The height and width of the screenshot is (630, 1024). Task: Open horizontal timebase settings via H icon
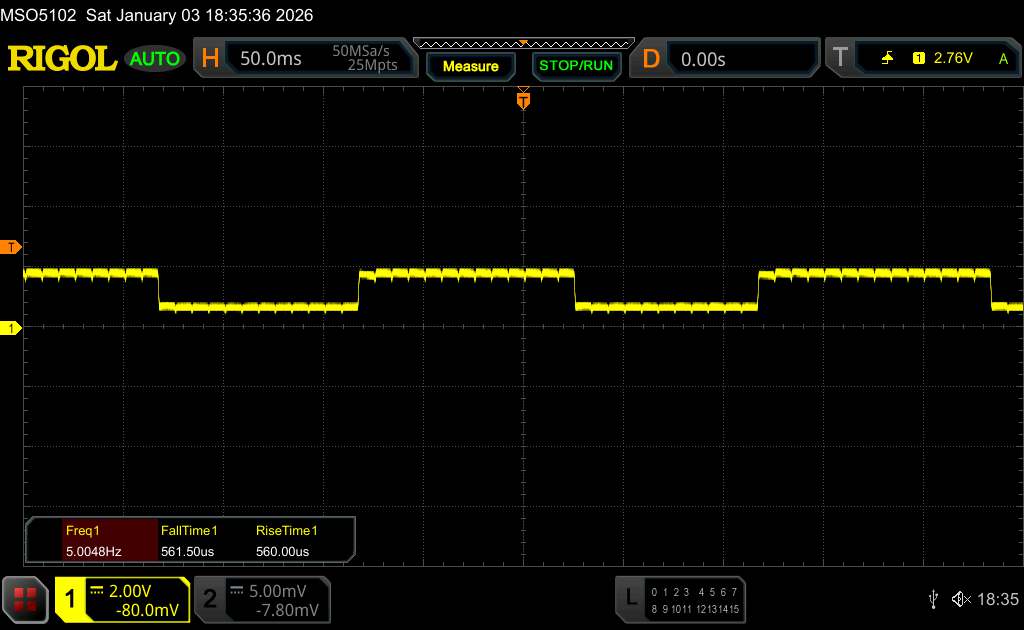[210, 59]
